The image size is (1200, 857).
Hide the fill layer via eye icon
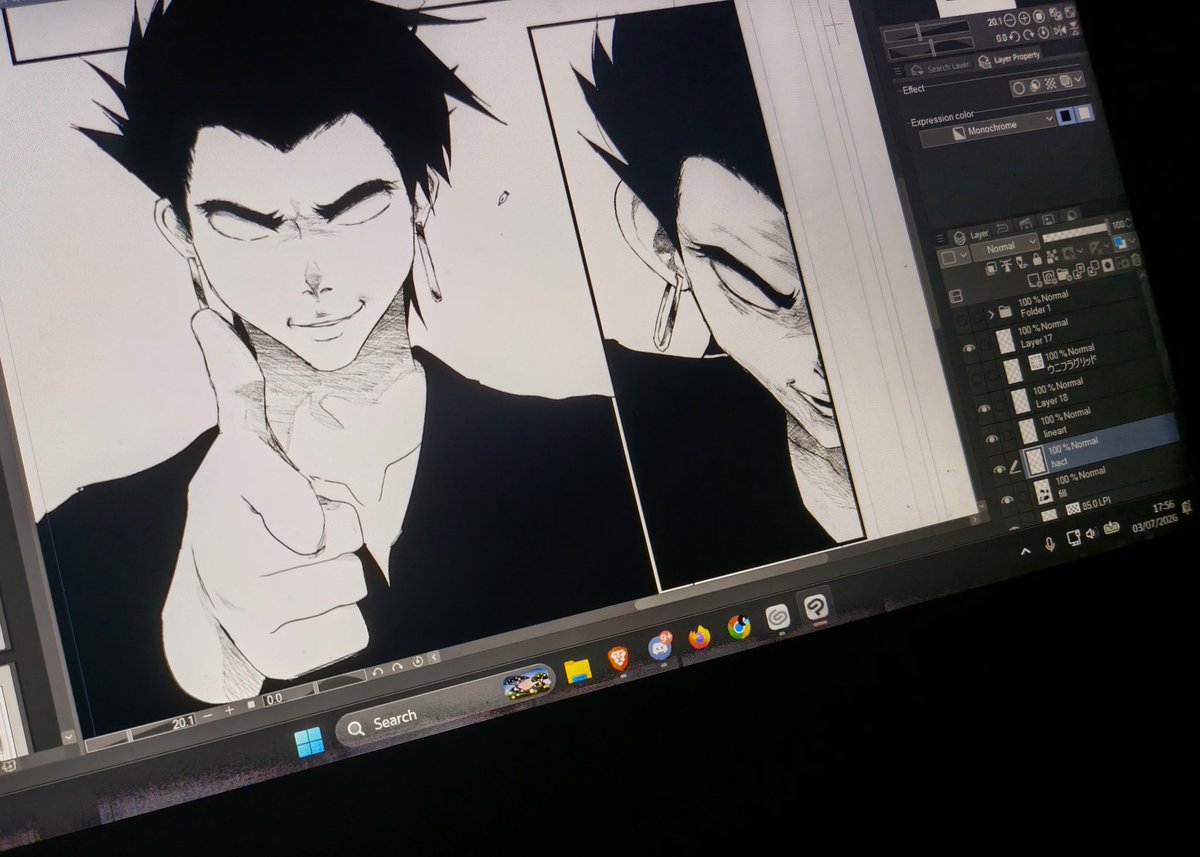click(1007, 500)
